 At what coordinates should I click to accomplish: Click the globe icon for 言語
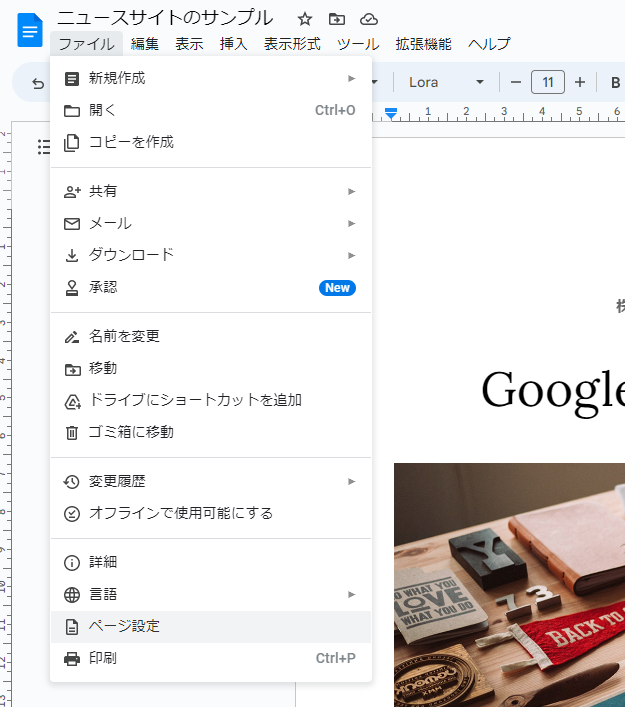(72, 595)
